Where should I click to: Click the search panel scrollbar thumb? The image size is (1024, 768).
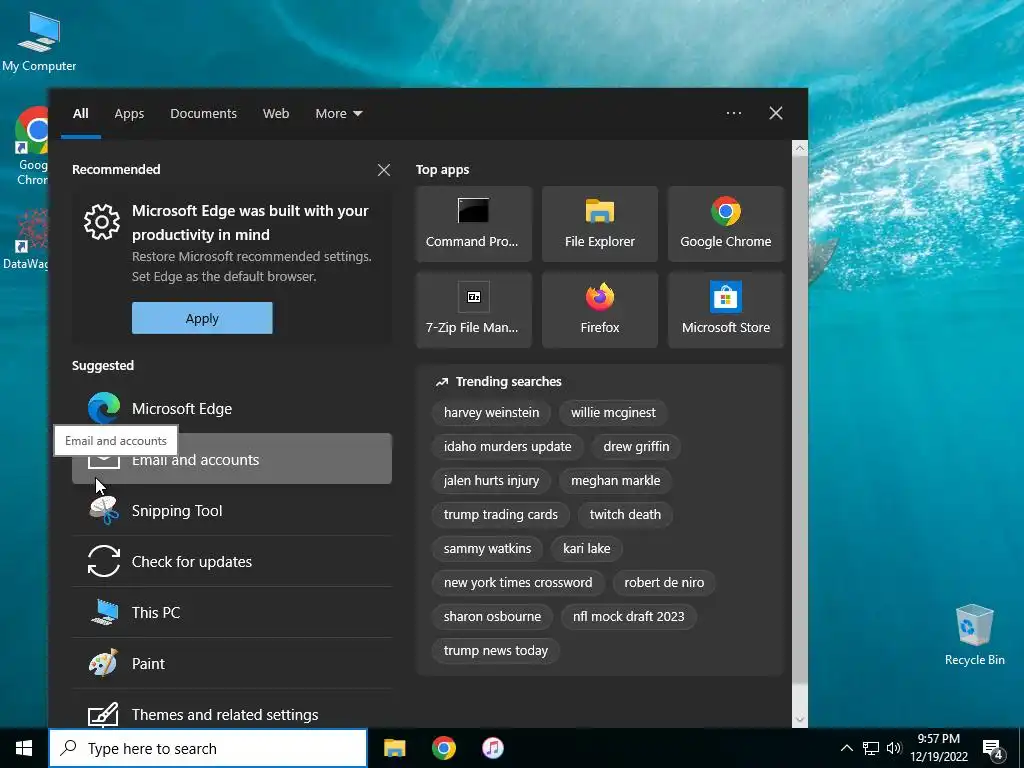coord(800,418)
